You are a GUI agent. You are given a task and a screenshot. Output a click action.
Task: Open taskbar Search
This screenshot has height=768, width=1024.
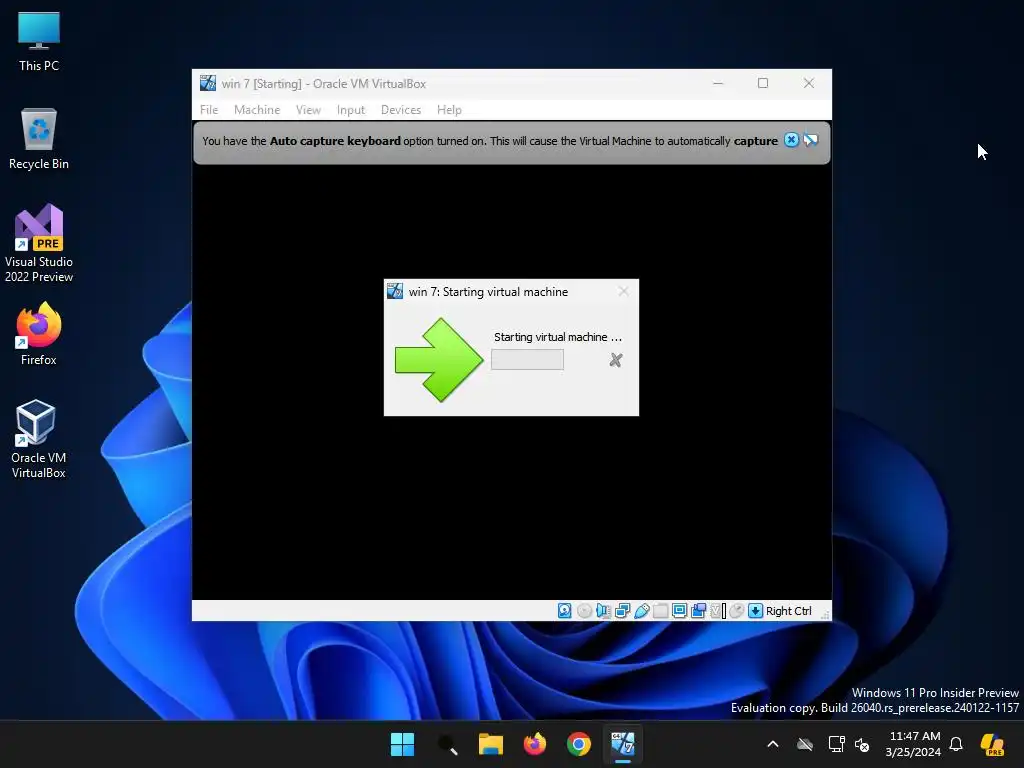tap(447, 744)
